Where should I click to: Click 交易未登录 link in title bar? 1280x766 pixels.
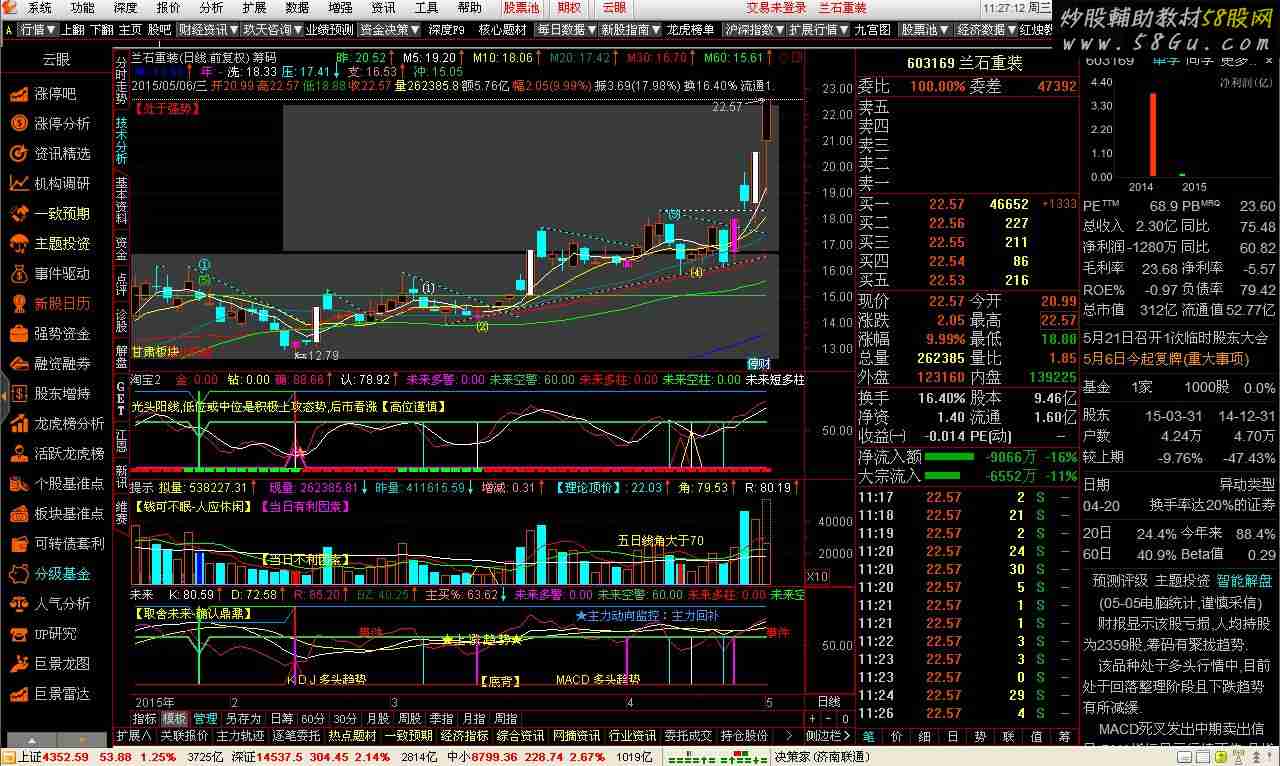[x=776, y=7]
